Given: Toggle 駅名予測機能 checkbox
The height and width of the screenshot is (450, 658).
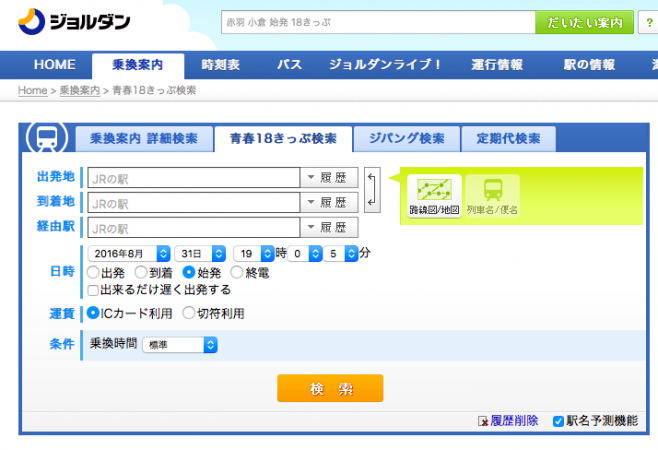Looking at the screenshot, I should coord(558,421).
